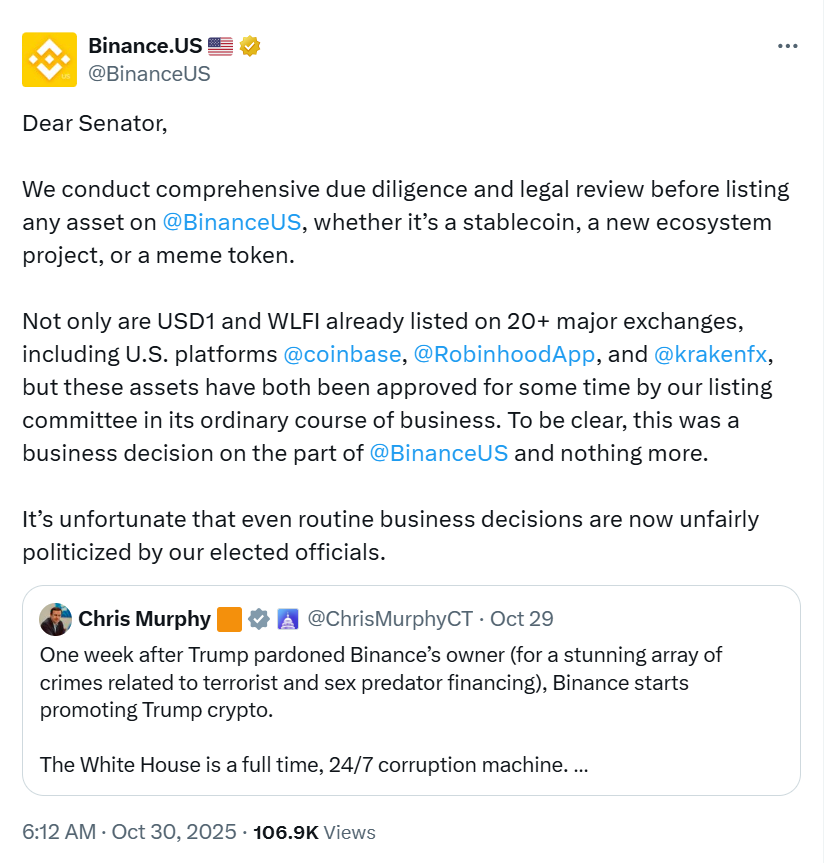Click the 6:12 AM Oct 30 timestamp
828x863 pixels.
[120, 832]
